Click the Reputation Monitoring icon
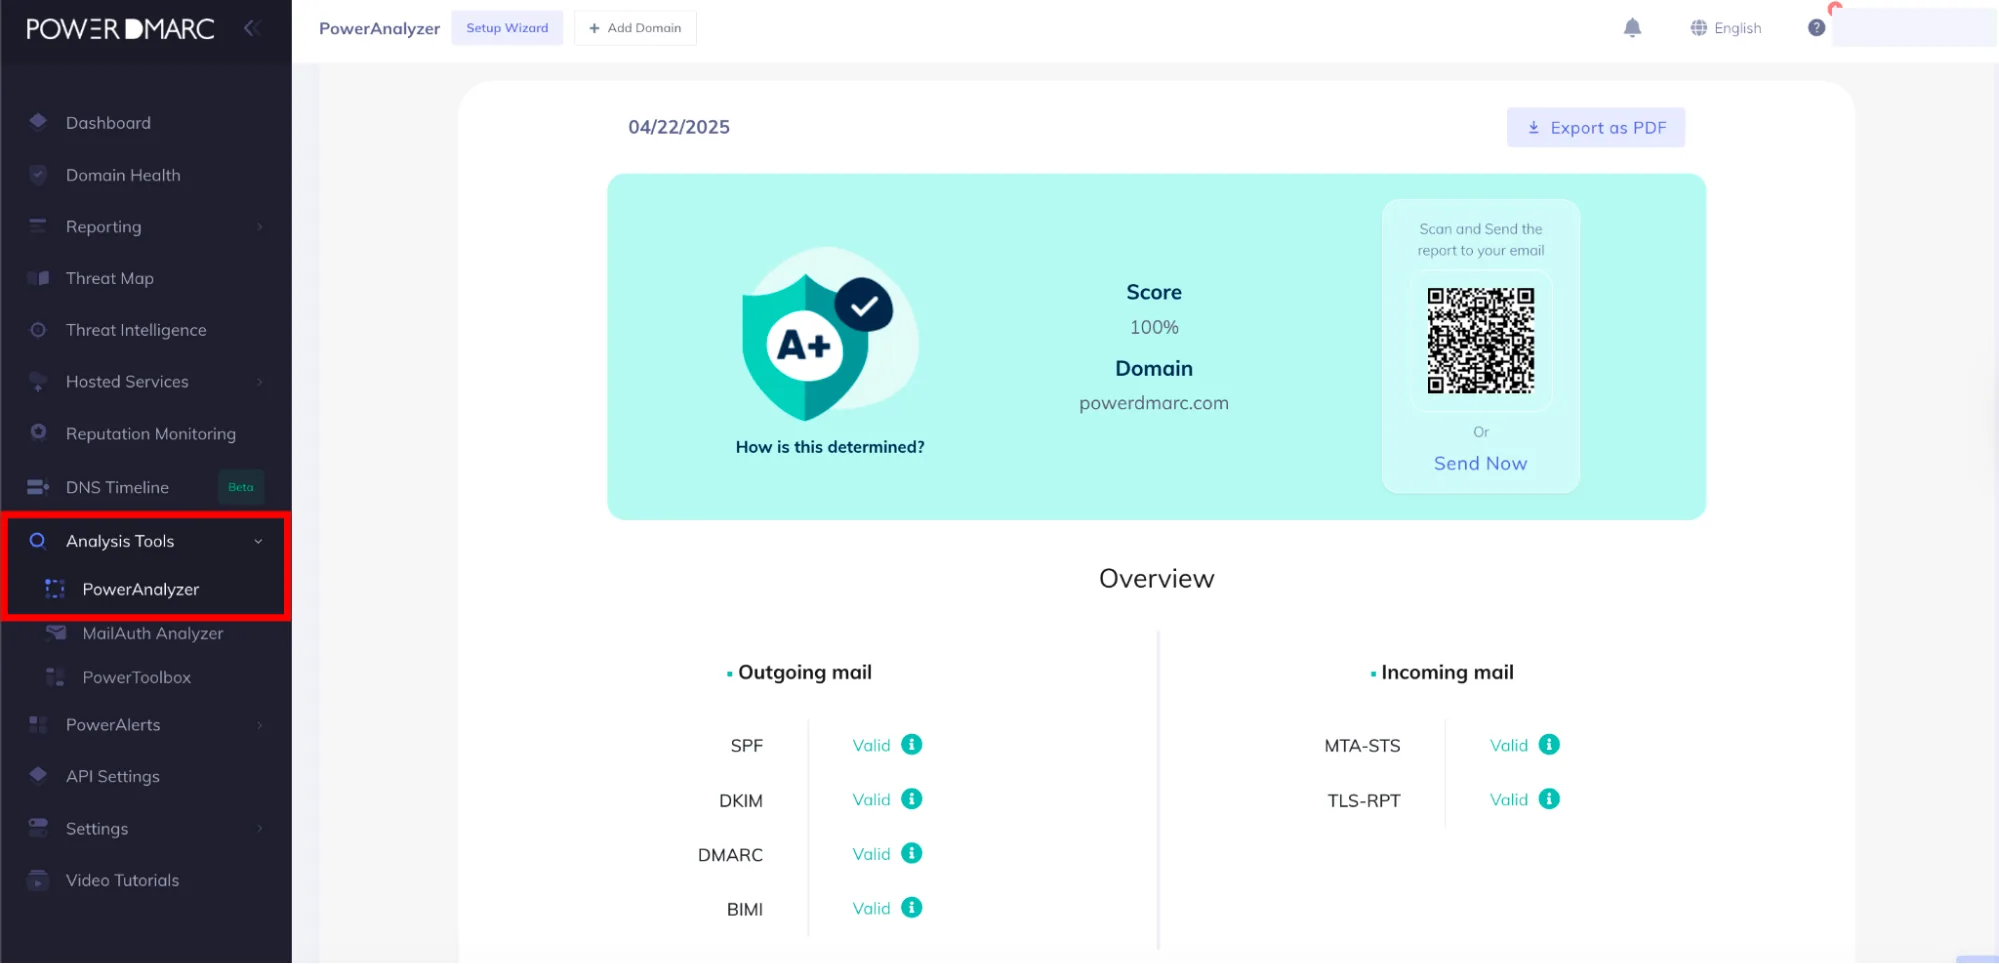Image resolution: width=1999 pixels, height=964 pixels. click(x=38, y=433)
